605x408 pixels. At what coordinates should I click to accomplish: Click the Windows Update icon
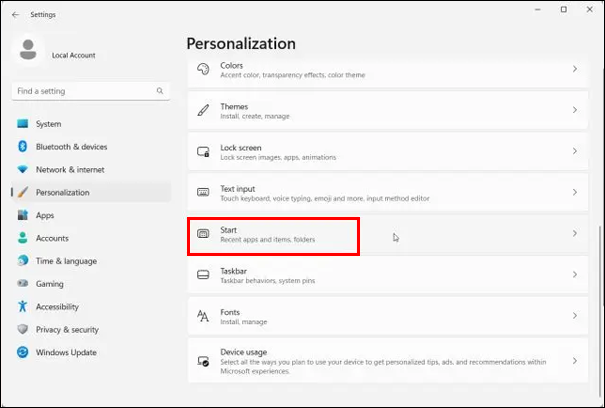click(x=22, y=352)
